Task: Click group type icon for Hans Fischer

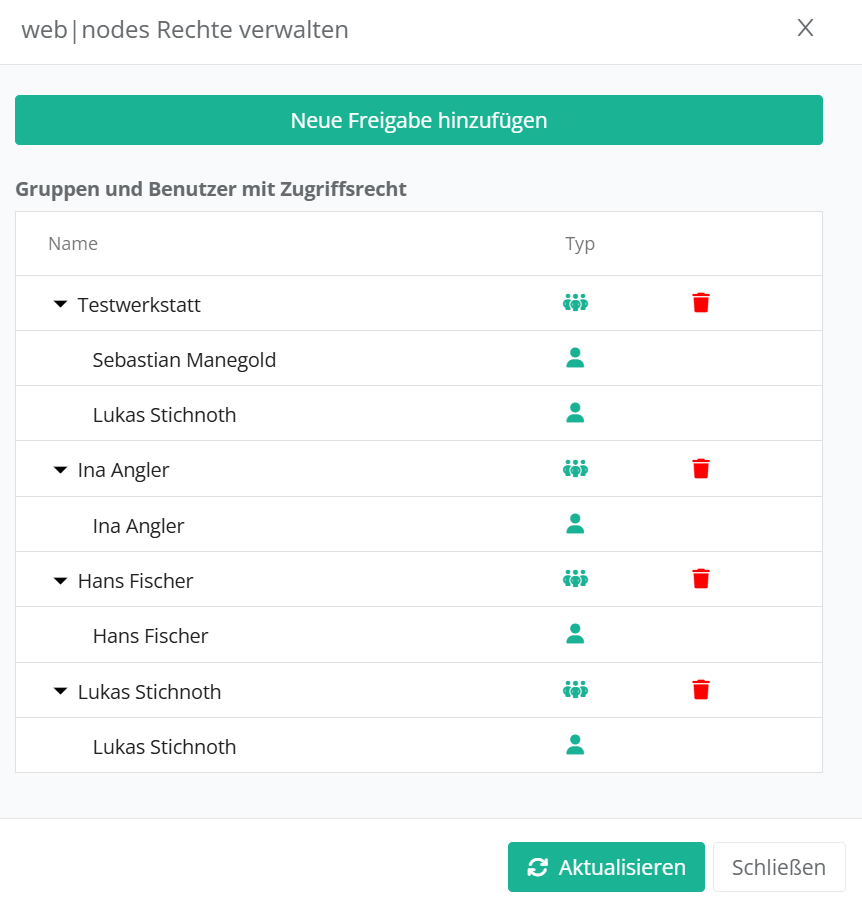Action: 575,579
